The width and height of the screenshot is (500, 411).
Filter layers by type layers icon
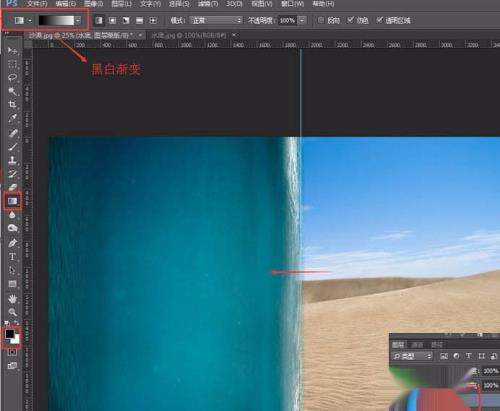tap(469, 356)
